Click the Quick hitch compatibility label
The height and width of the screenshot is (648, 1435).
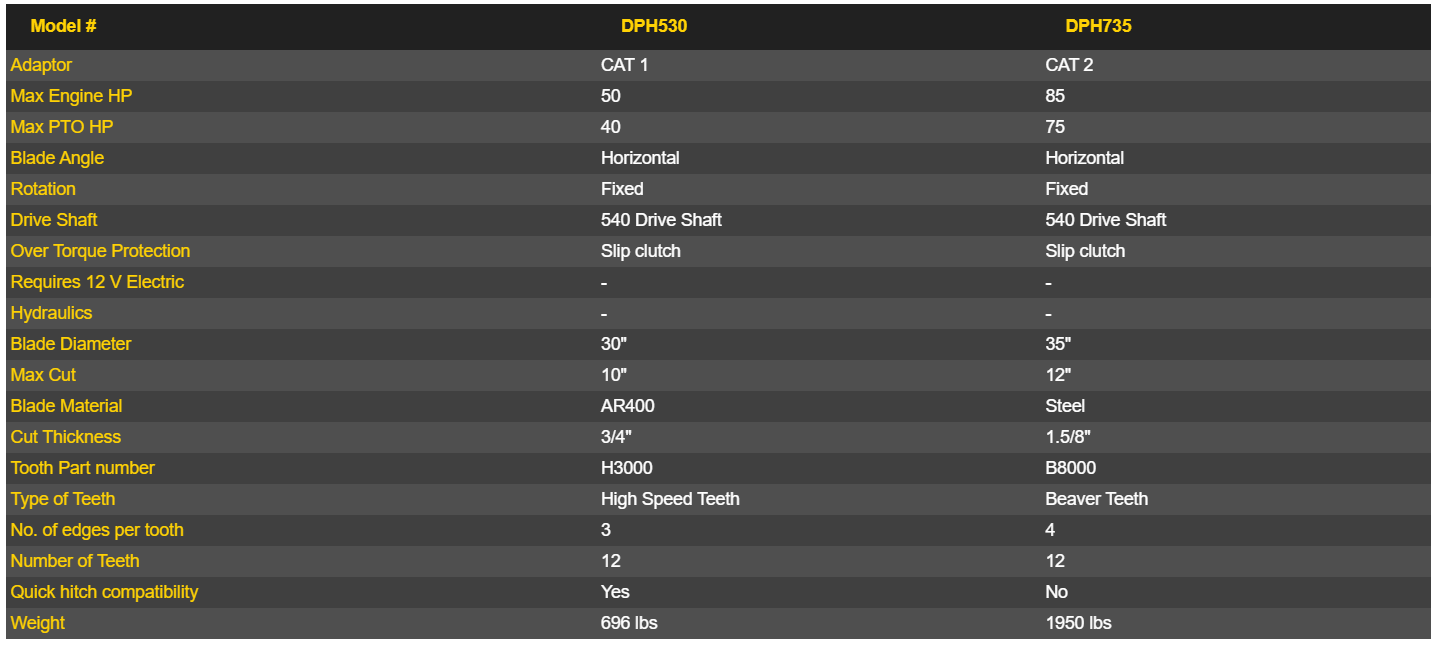(104, 592)
